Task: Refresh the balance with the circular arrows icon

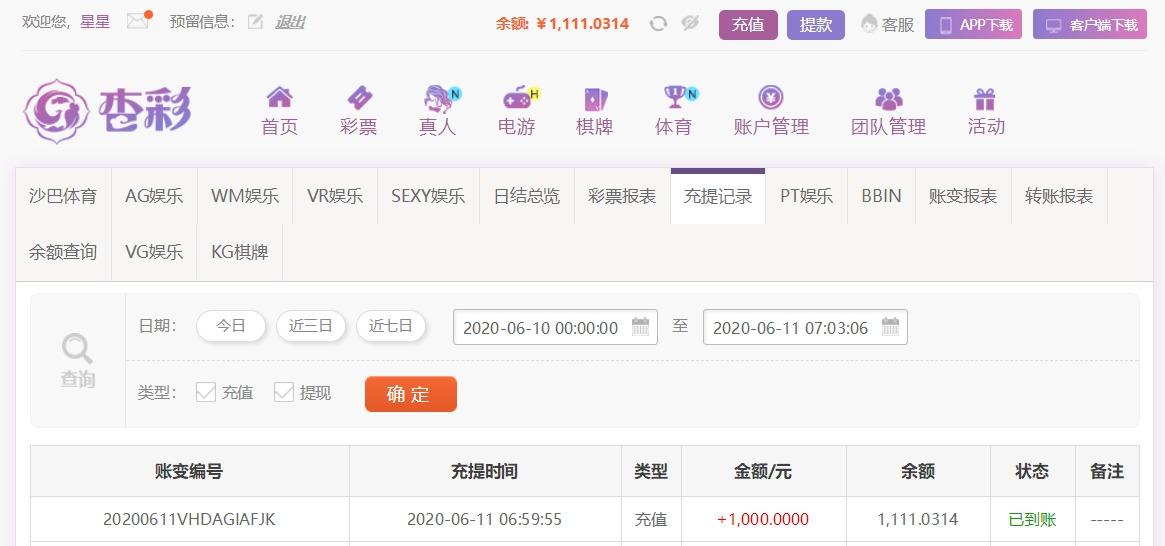Action: (658, 24)
